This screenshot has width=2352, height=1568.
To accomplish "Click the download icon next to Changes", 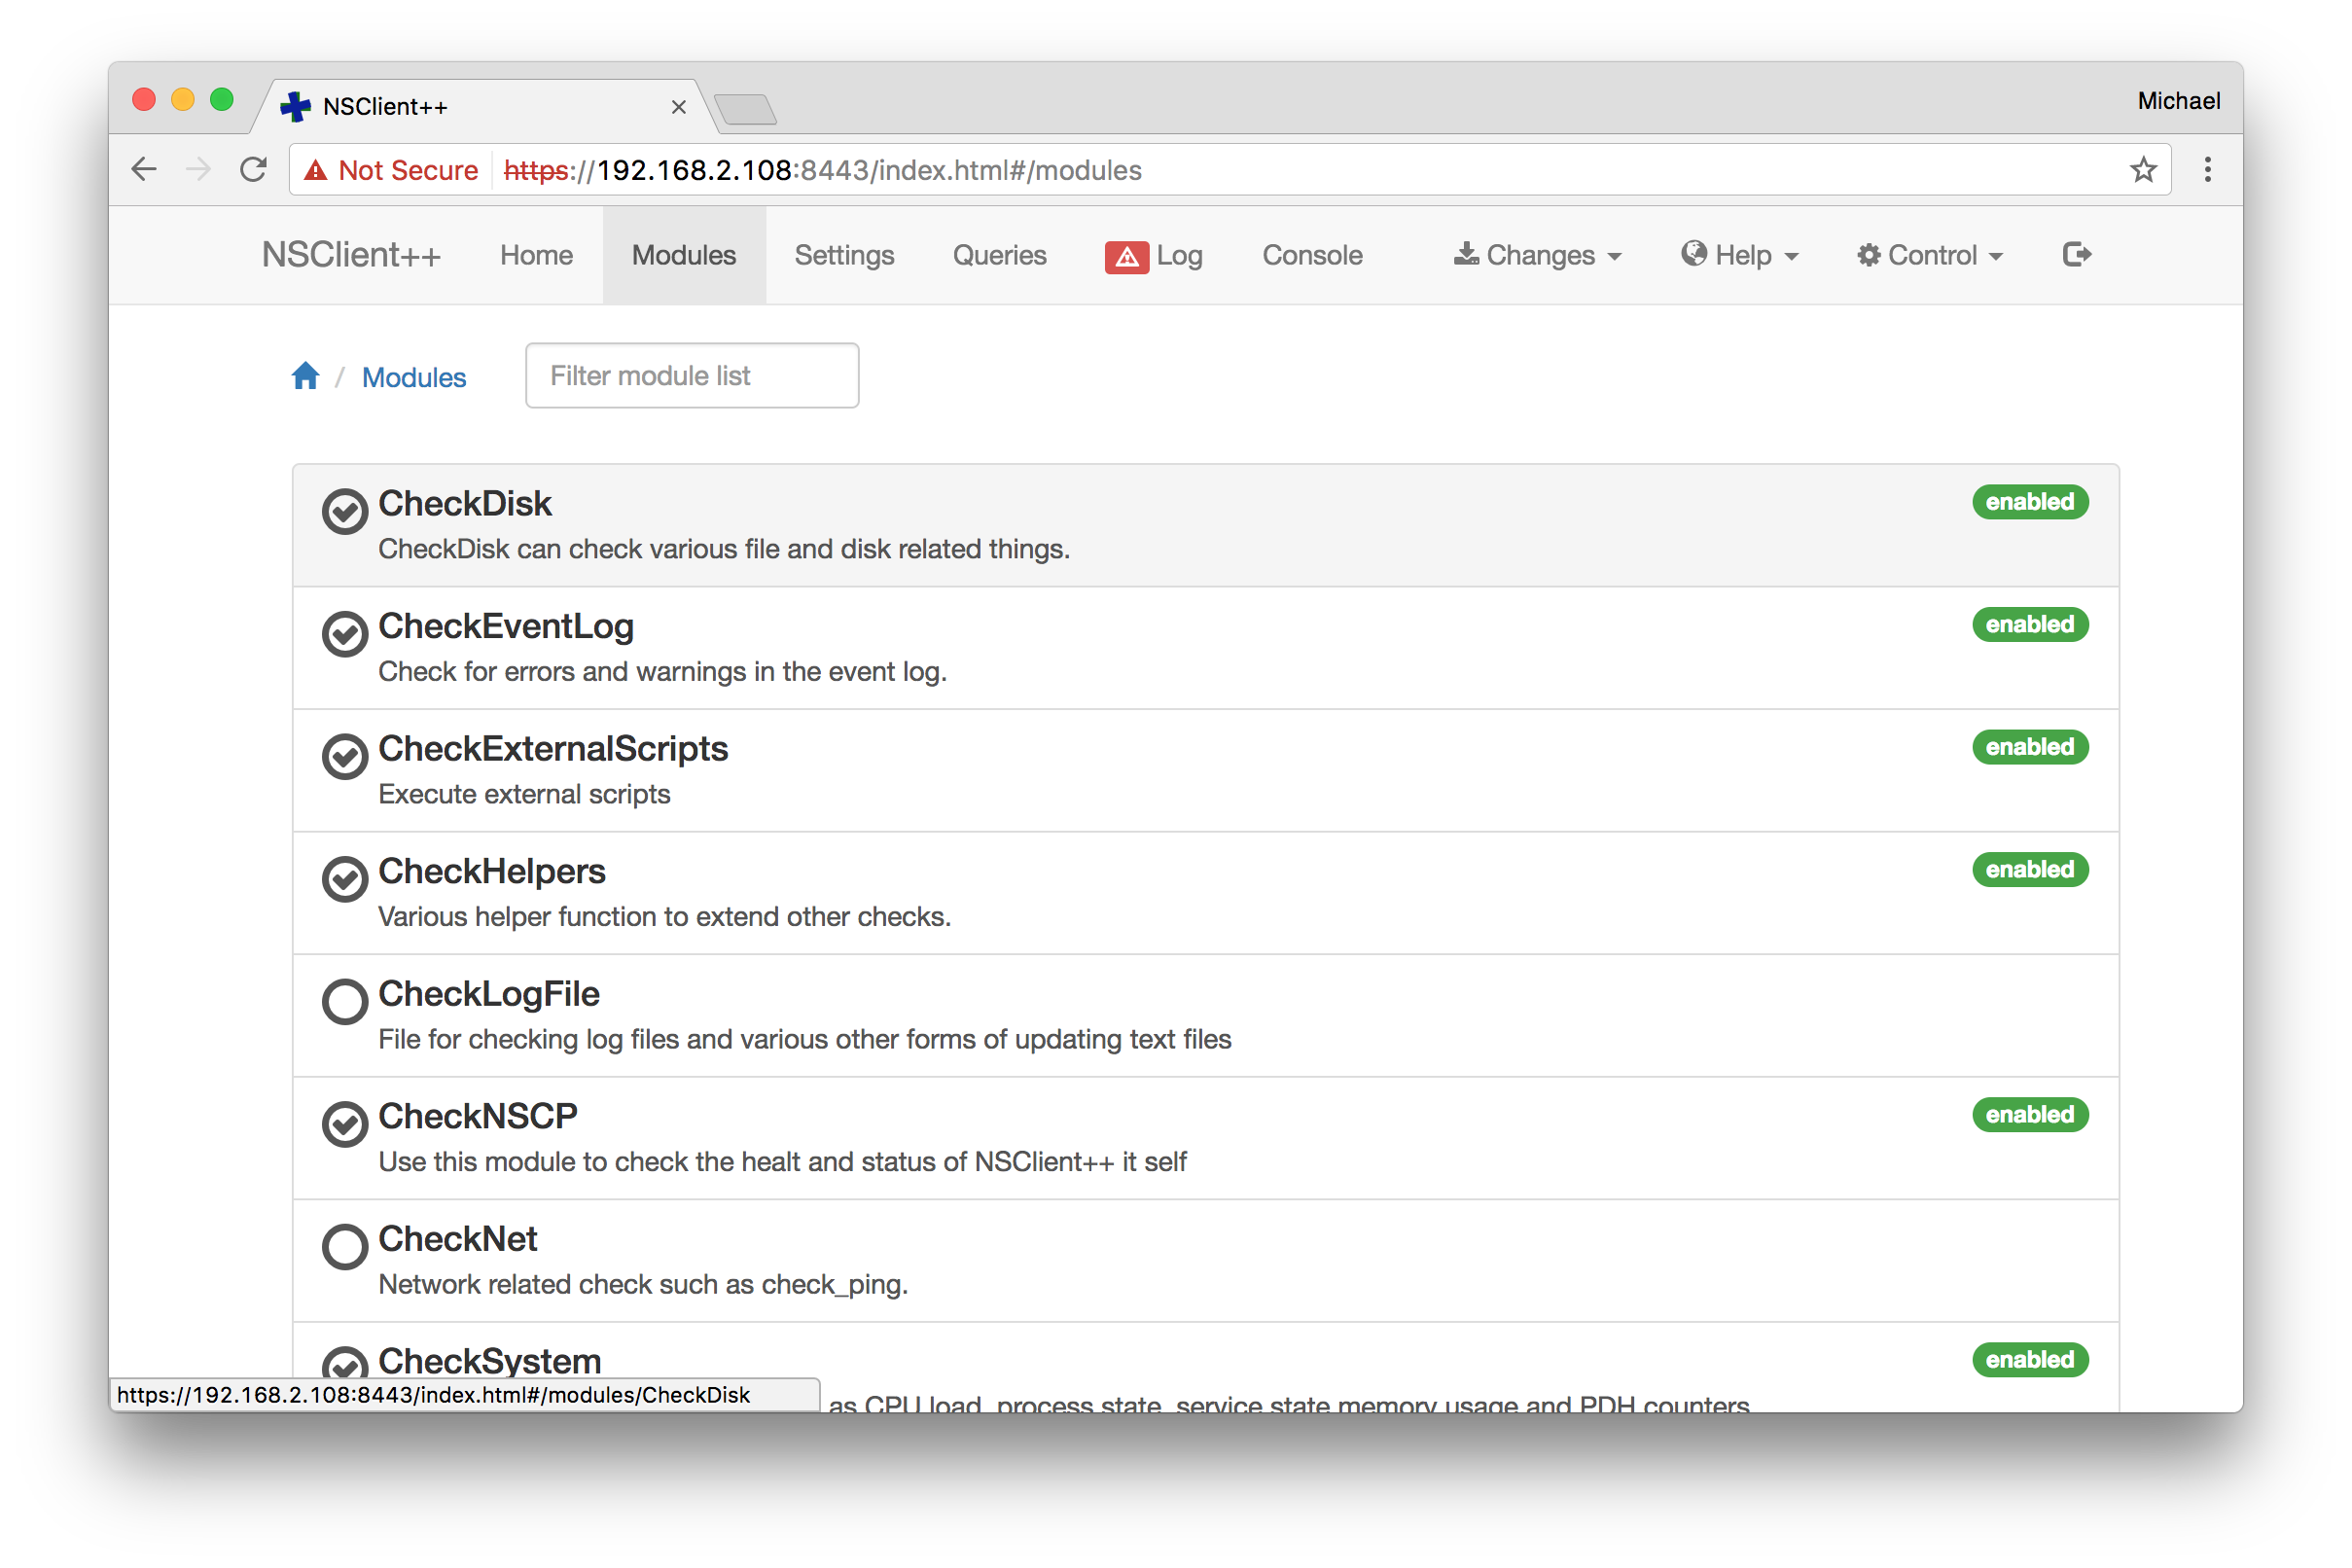I will [x=1466, y=254].
